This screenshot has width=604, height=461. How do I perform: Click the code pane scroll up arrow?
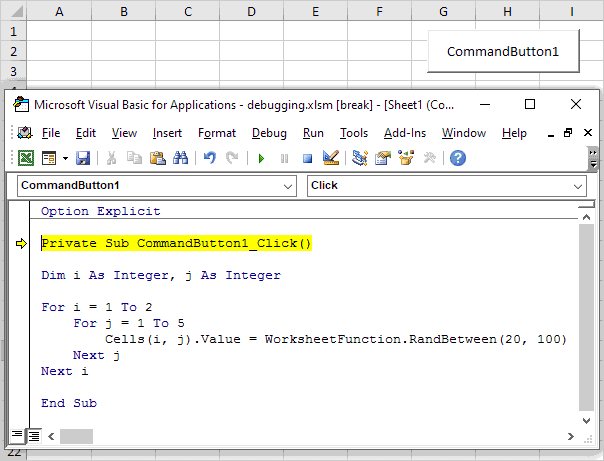point(586,217)
